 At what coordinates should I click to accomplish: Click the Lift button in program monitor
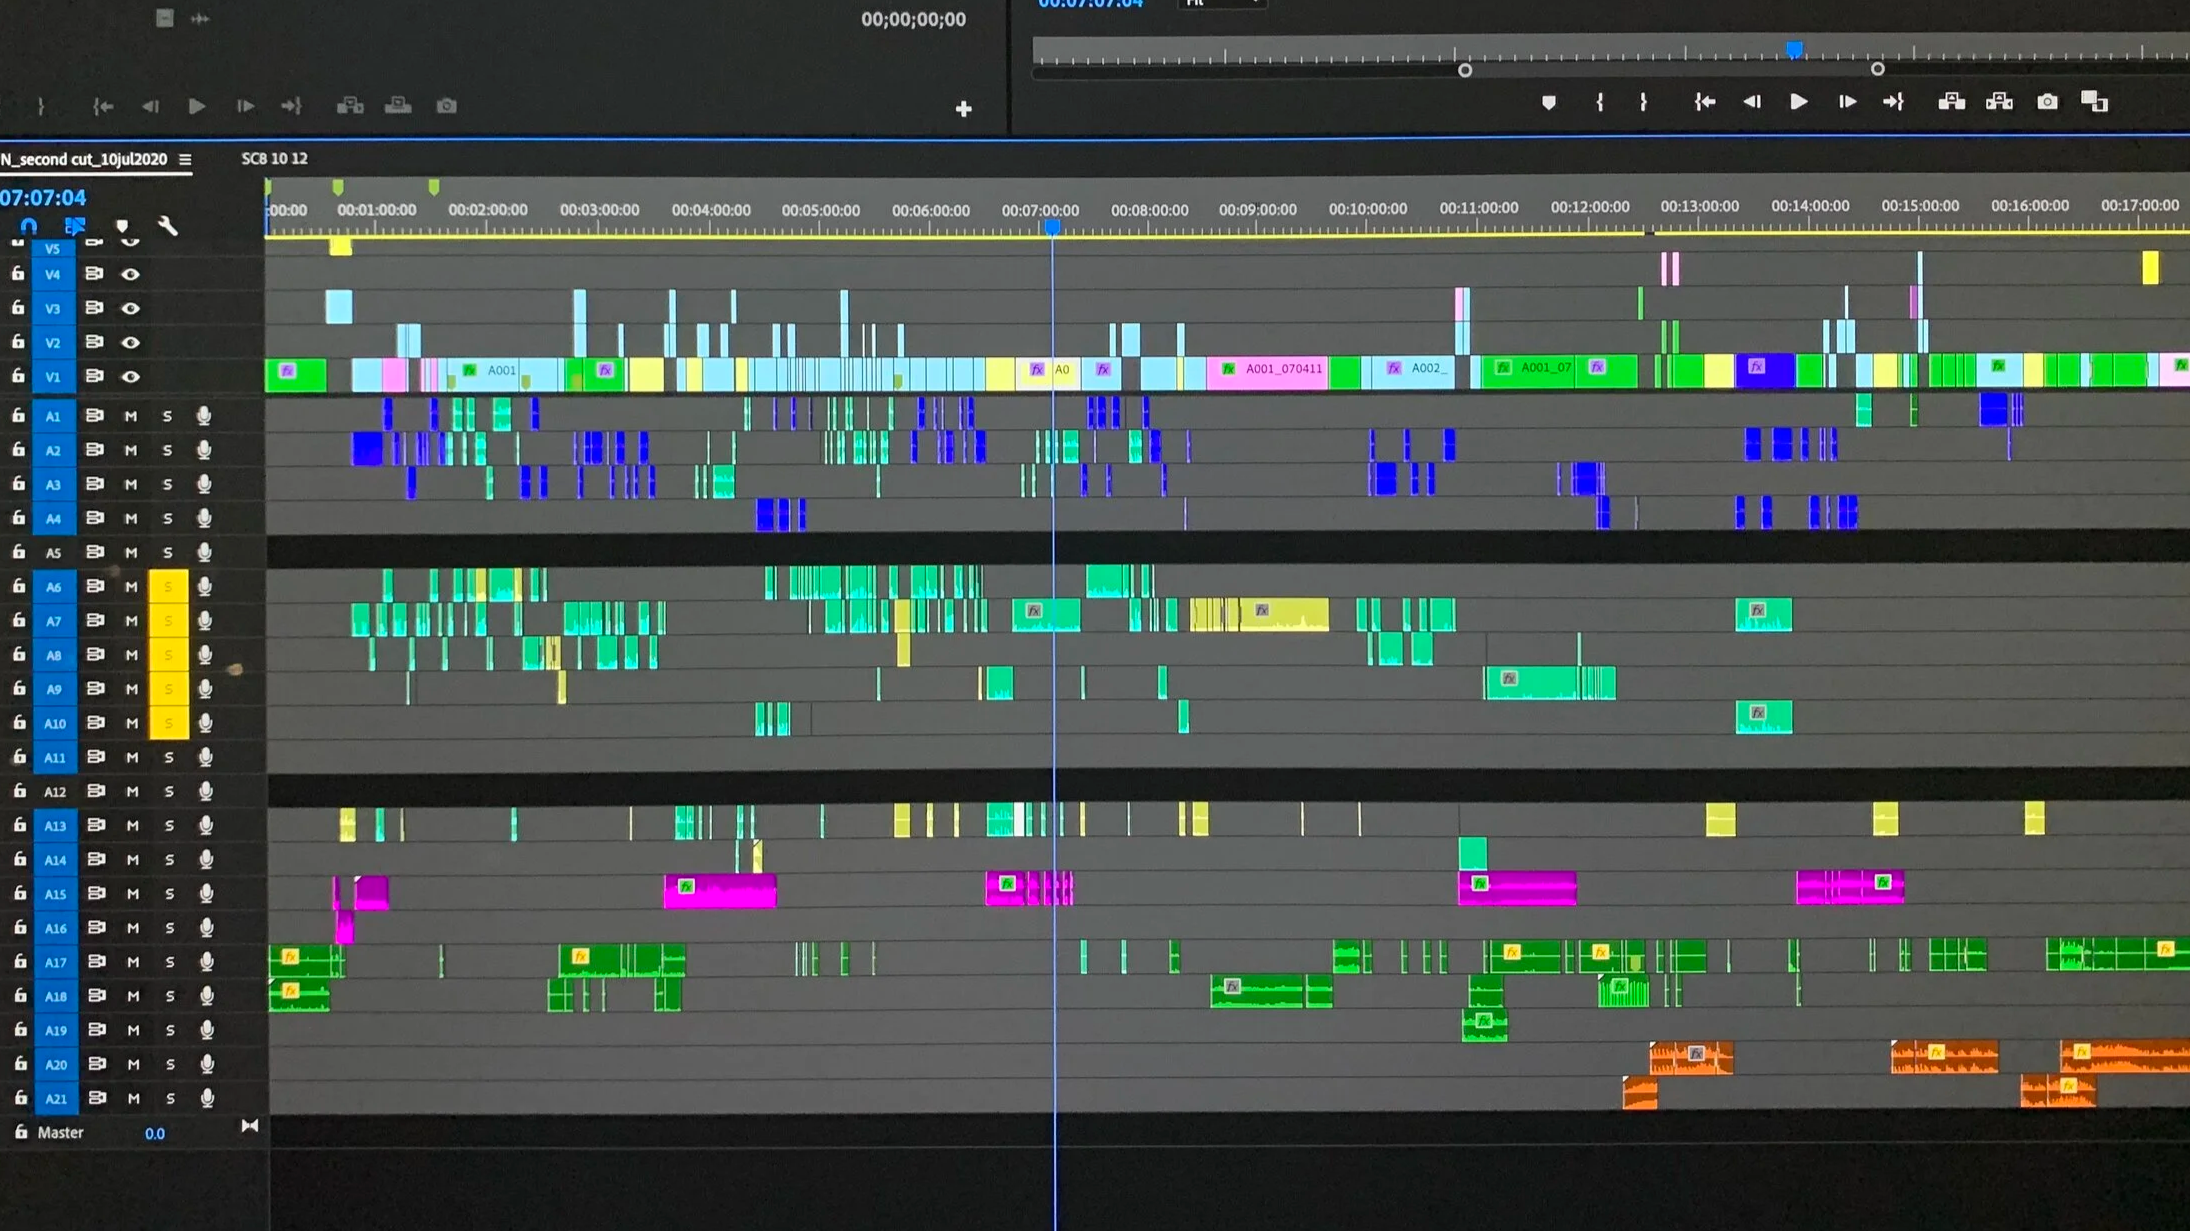1951,102
